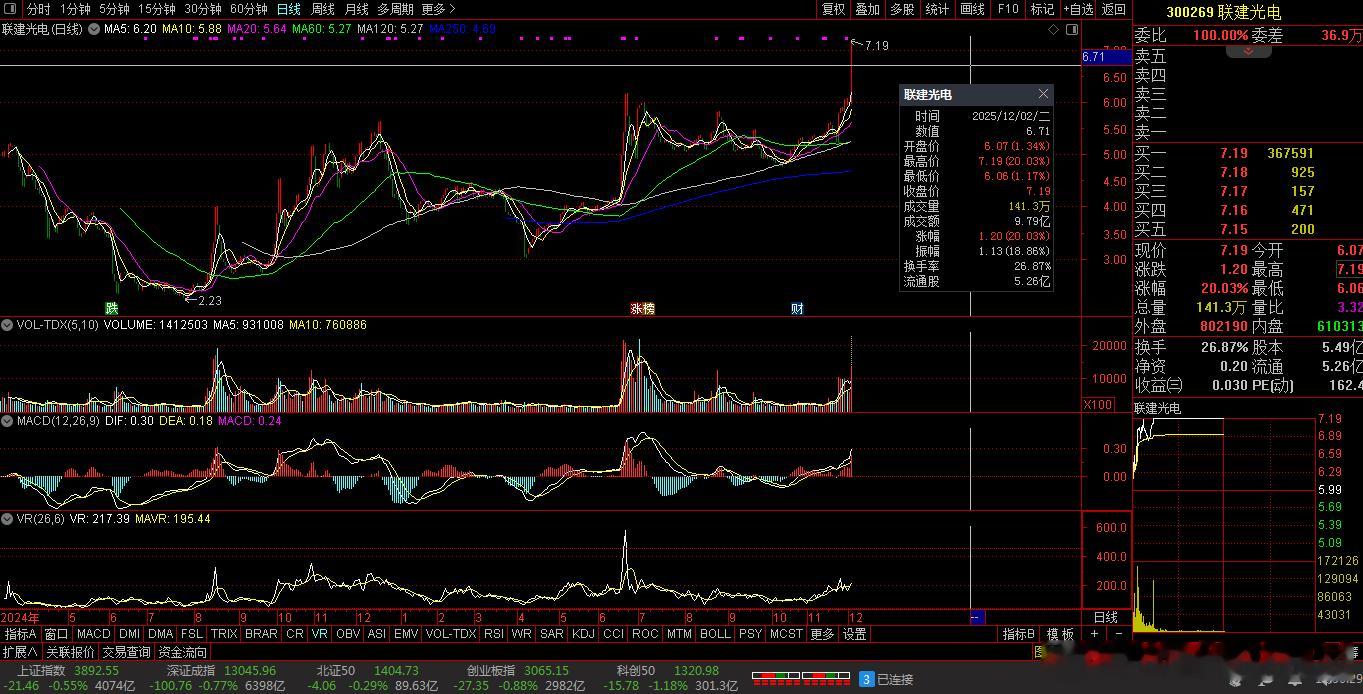
Task: Open the 资金流向 tab
Action: coord(183,652)
